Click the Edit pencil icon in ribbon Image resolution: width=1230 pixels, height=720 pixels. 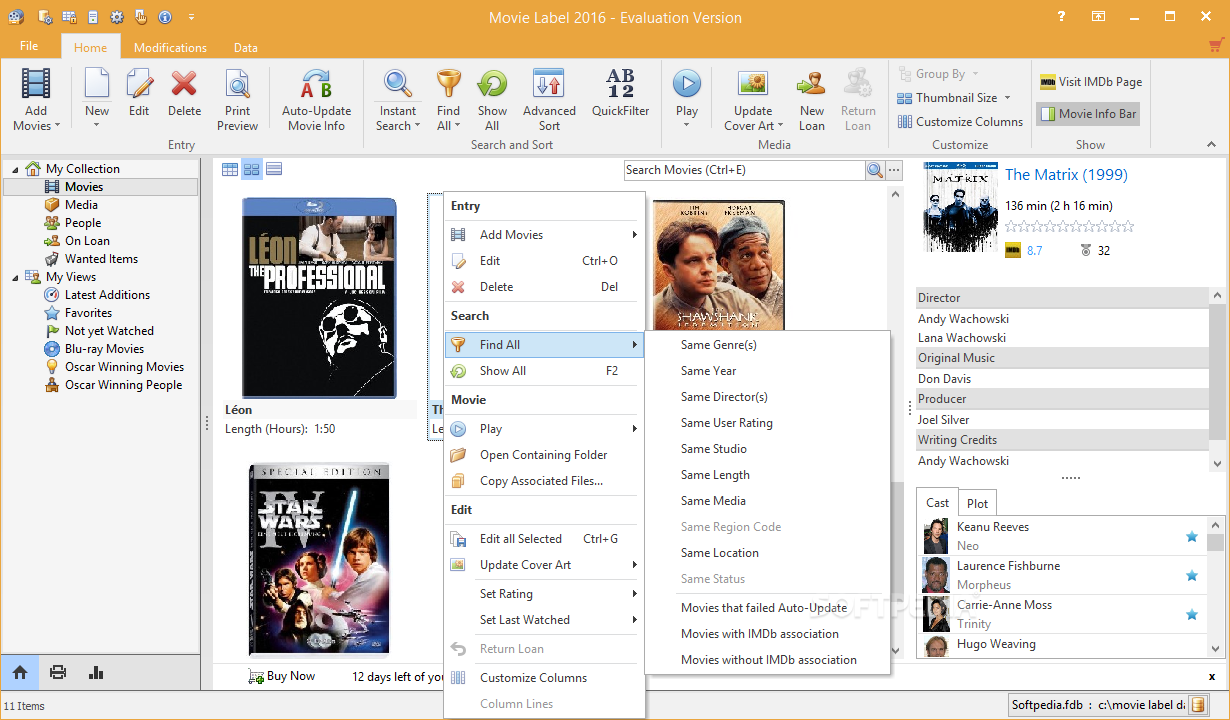click(139, 84)
